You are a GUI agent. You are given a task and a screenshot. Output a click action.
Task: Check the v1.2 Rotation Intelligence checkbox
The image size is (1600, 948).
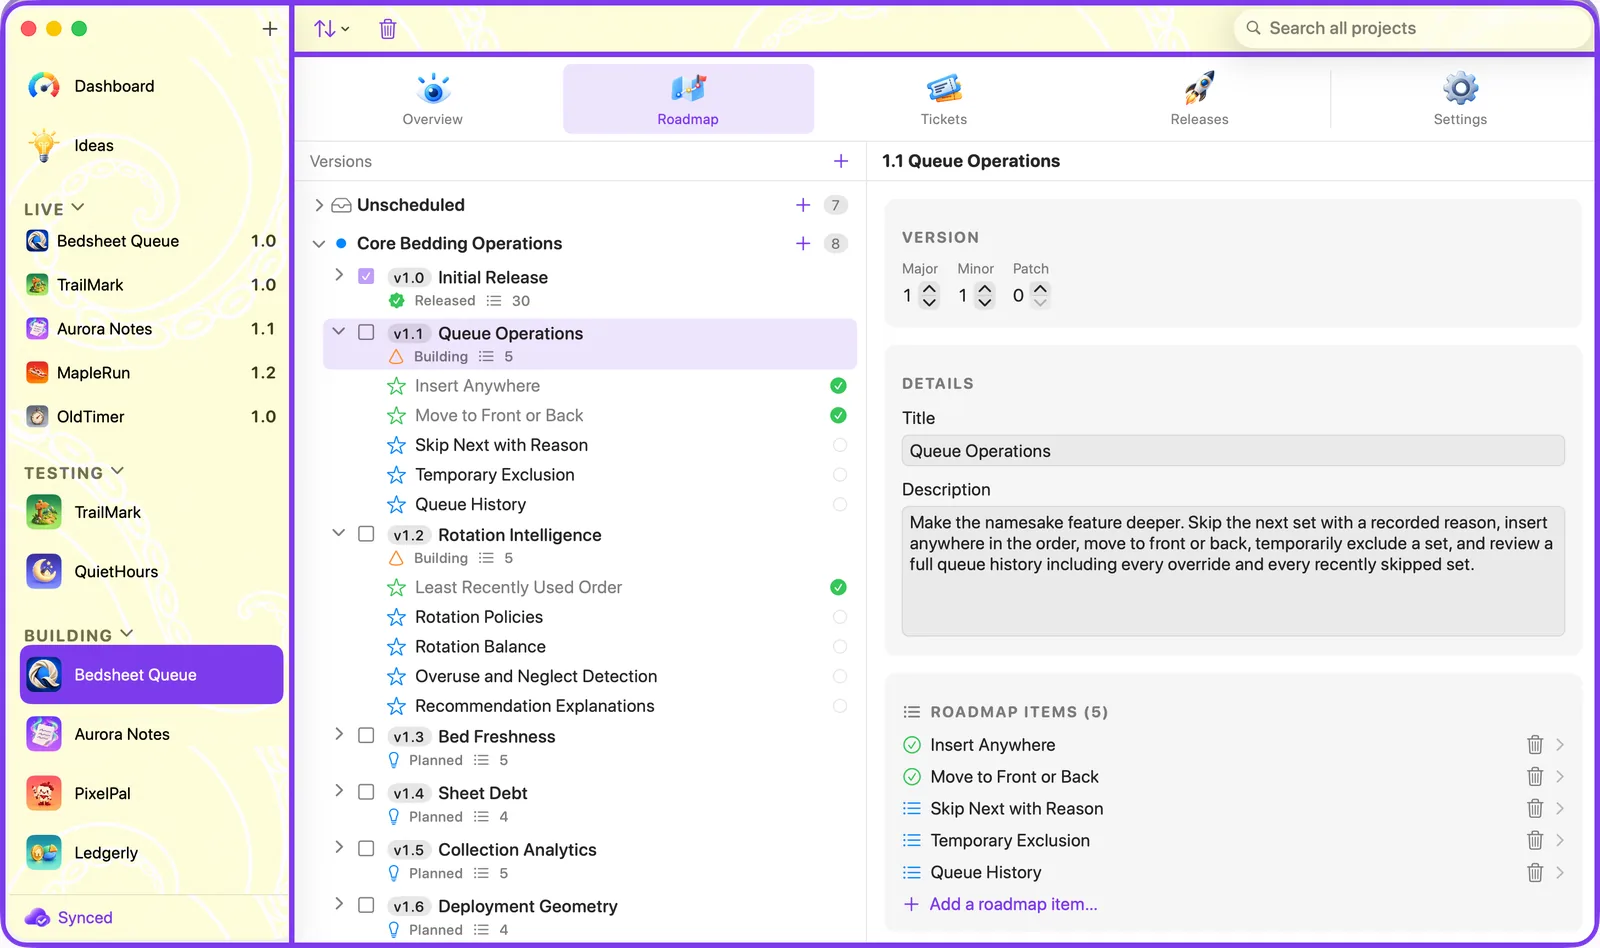click(x=366, y=534)
